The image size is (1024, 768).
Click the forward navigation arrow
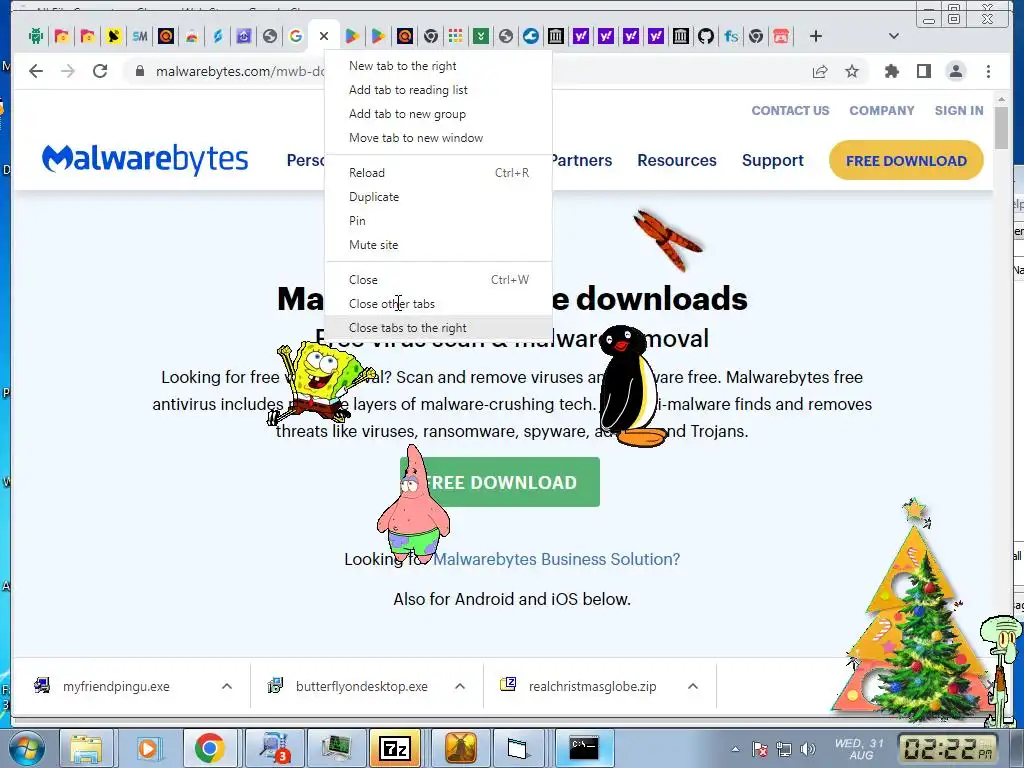coord(68,71)
